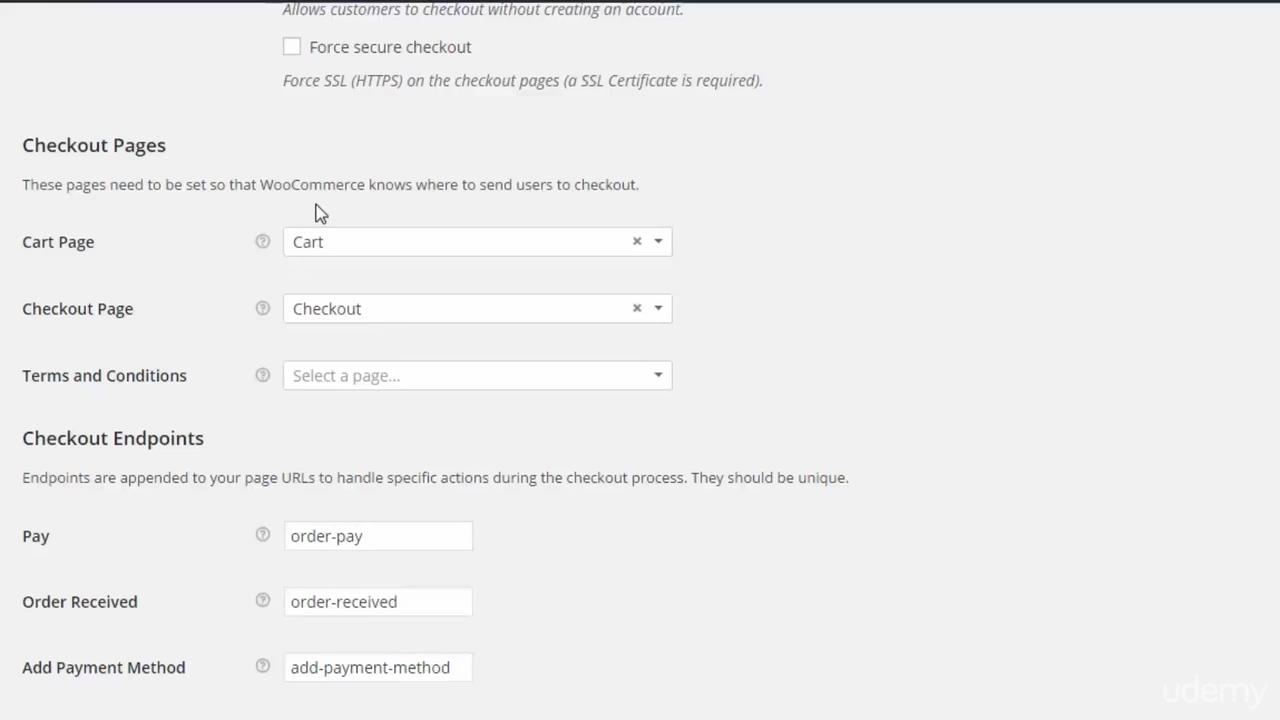1280x720 pixels.
Task: Focus the order-received endpoint field
Action: (378, 602)
